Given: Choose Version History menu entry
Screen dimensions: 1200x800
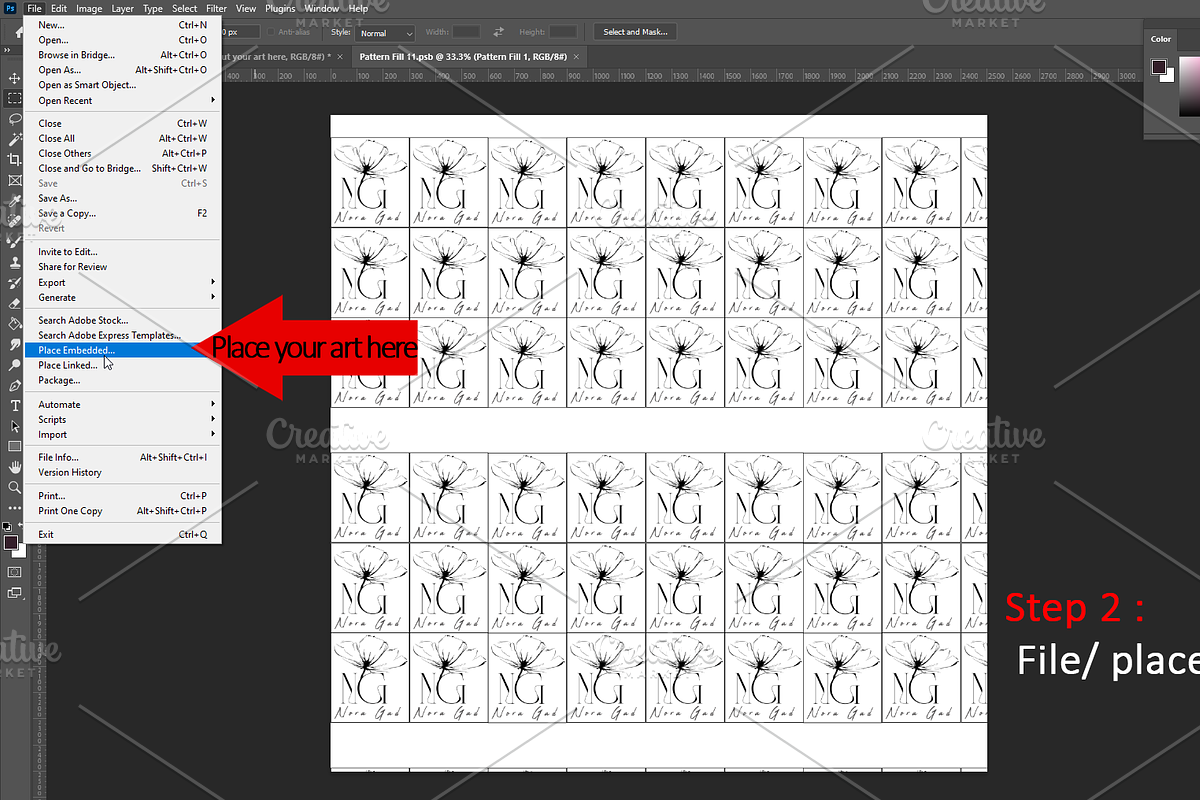Looking at the screenshot, I should click(x=121, y=472).
